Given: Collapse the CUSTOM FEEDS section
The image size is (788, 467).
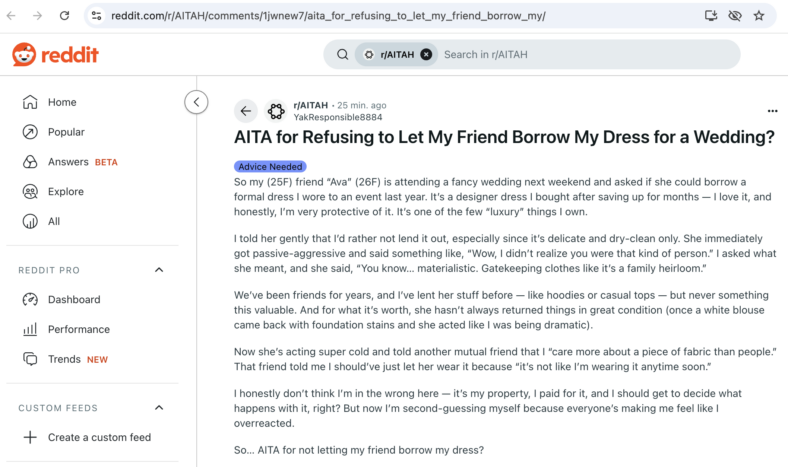Looking at the screenshot, I should pyautogui.click(x=159, y=408).
